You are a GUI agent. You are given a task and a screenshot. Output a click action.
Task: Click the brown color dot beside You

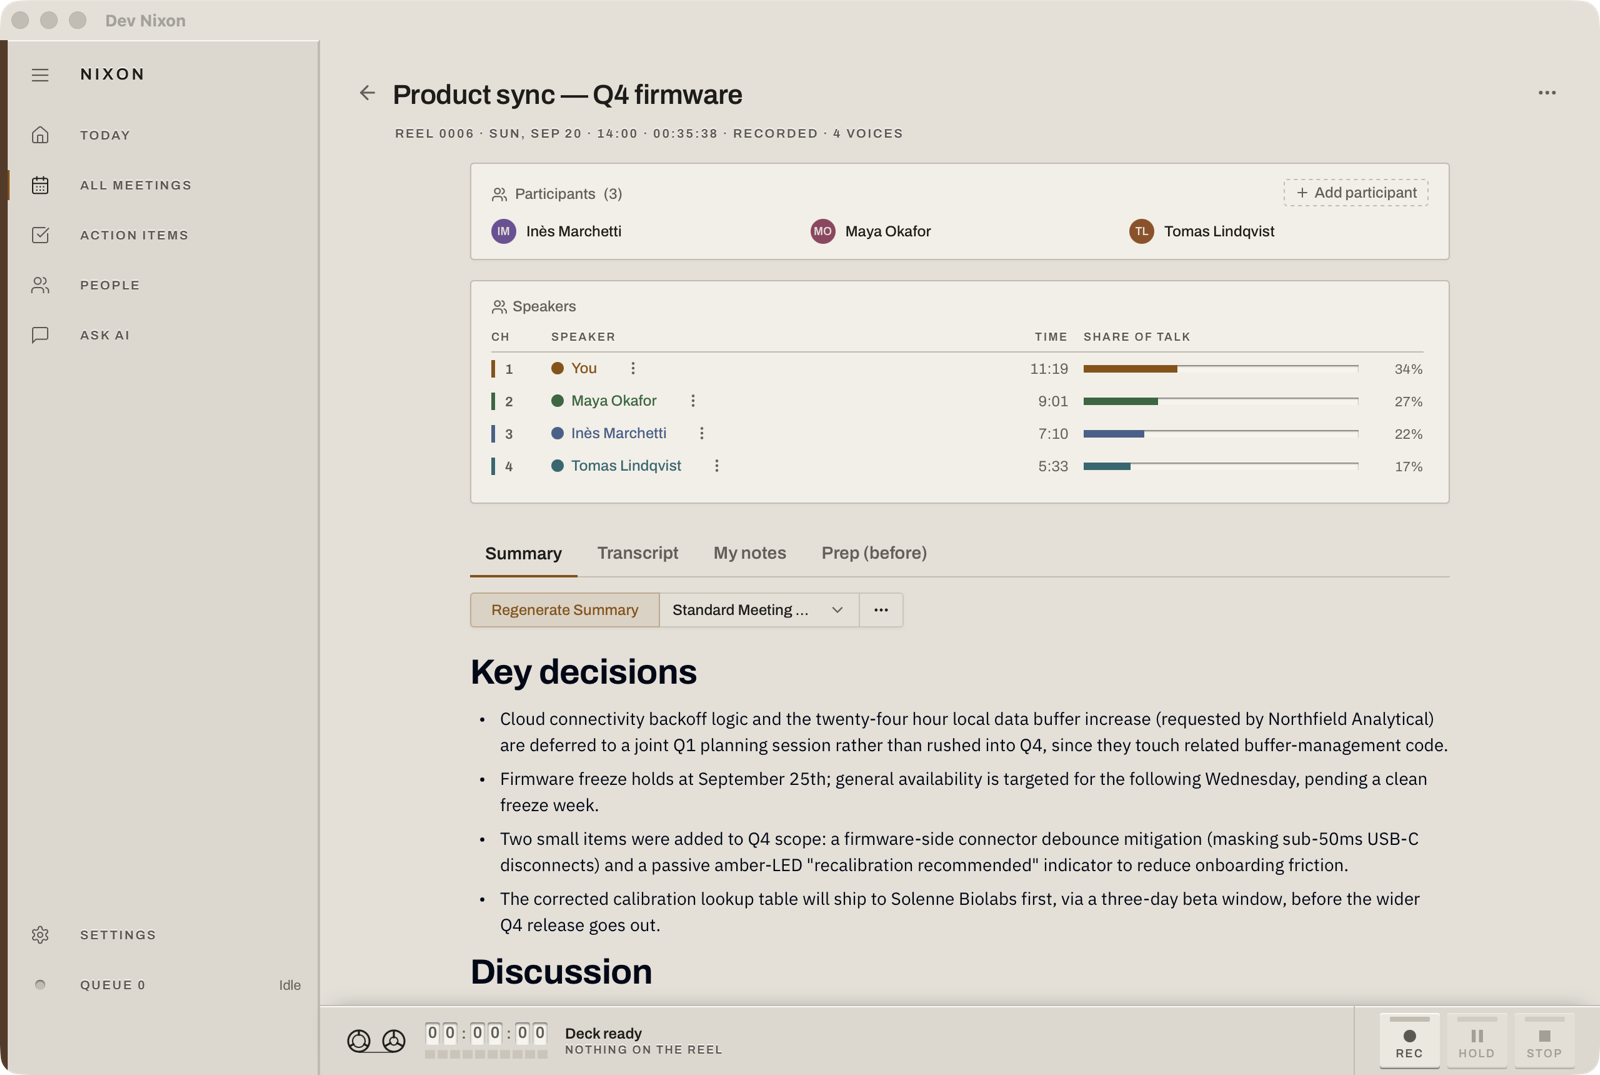point(558,369)
